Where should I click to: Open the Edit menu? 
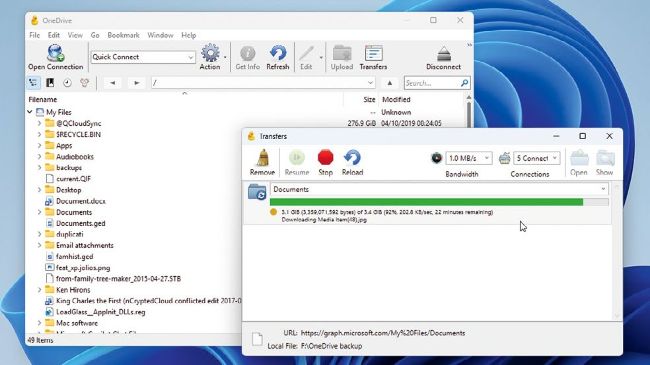[x=53, y=35]
